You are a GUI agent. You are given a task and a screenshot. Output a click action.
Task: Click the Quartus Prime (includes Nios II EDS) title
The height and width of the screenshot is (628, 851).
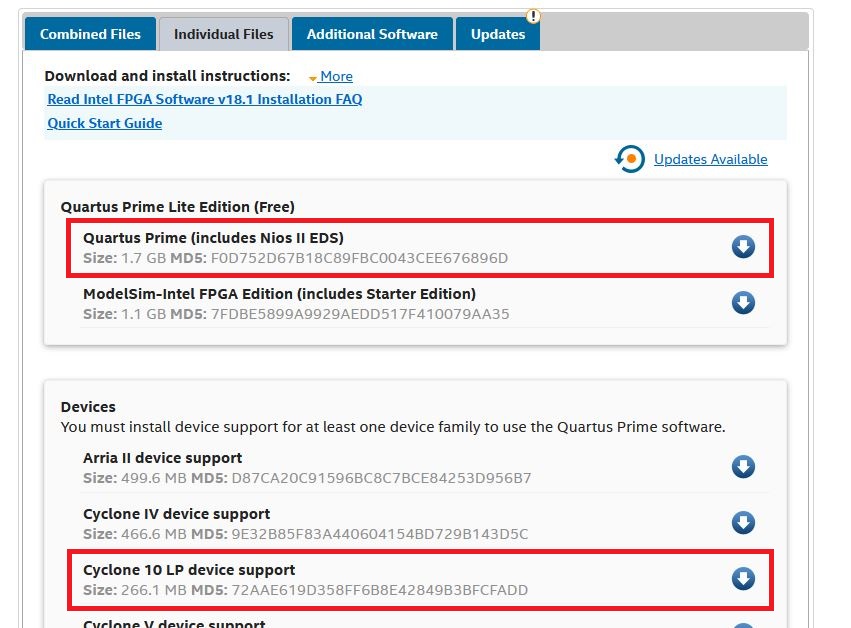[213, 238]
